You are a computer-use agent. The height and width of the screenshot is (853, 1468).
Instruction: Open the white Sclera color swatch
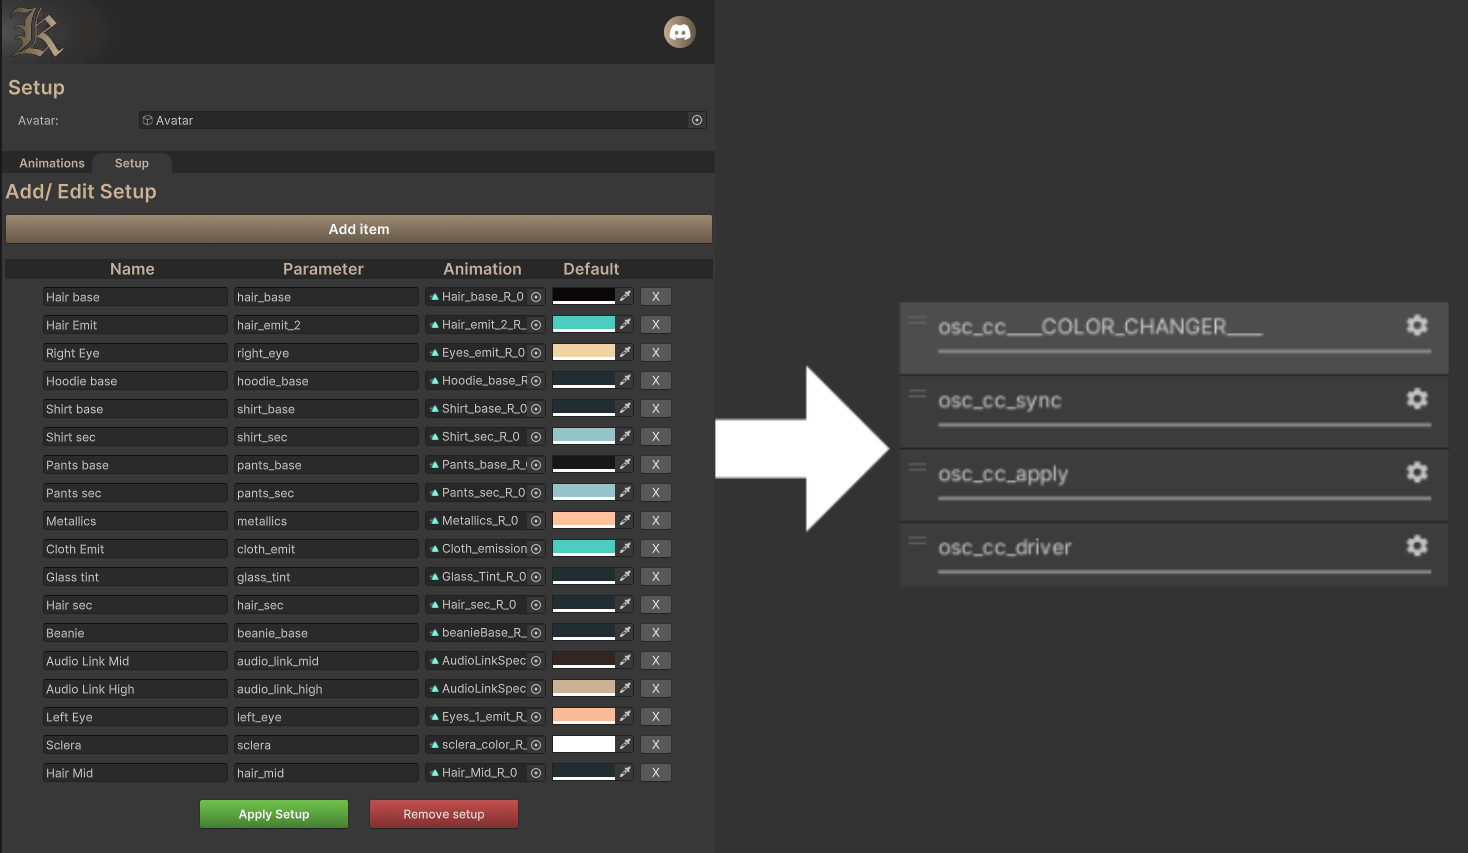[584, 744]
